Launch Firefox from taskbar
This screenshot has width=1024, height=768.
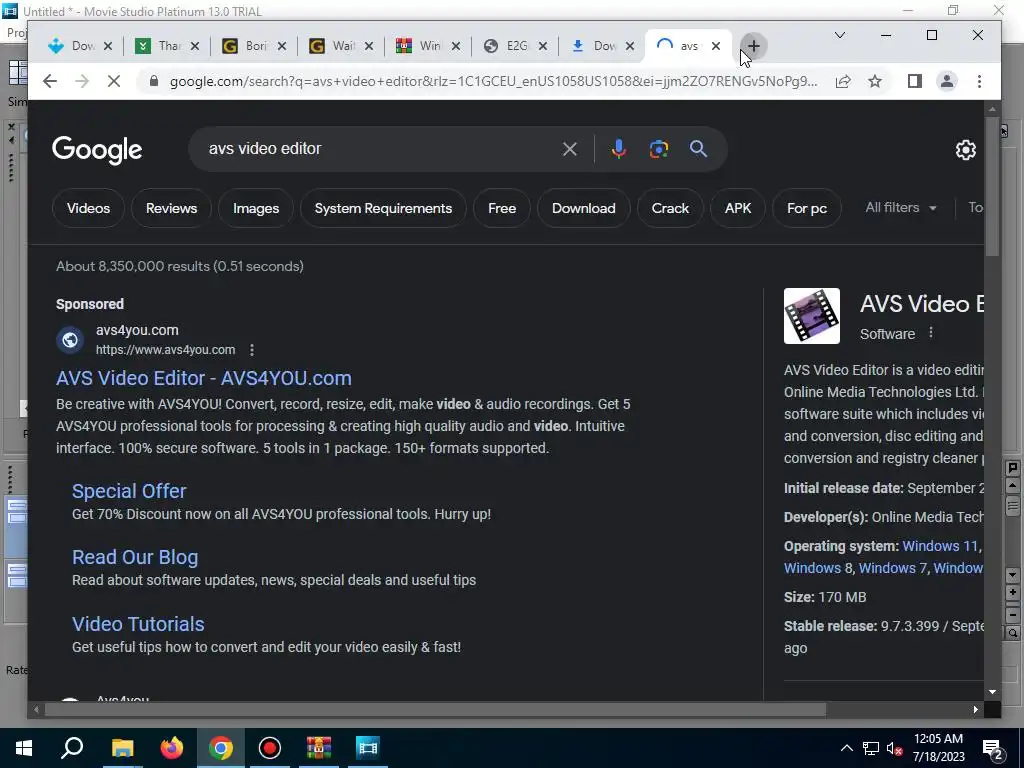172,748
